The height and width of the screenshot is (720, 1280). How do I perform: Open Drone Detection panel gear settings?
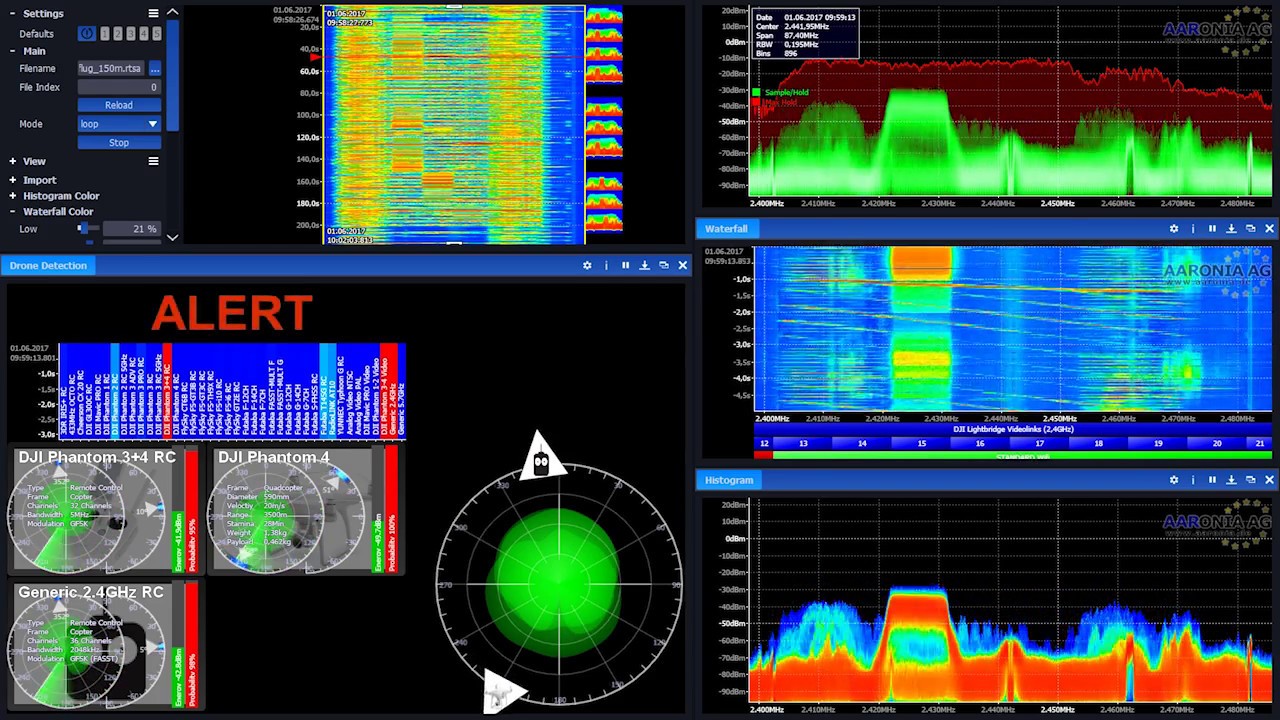pyautogui.click(x=587, y=265)
